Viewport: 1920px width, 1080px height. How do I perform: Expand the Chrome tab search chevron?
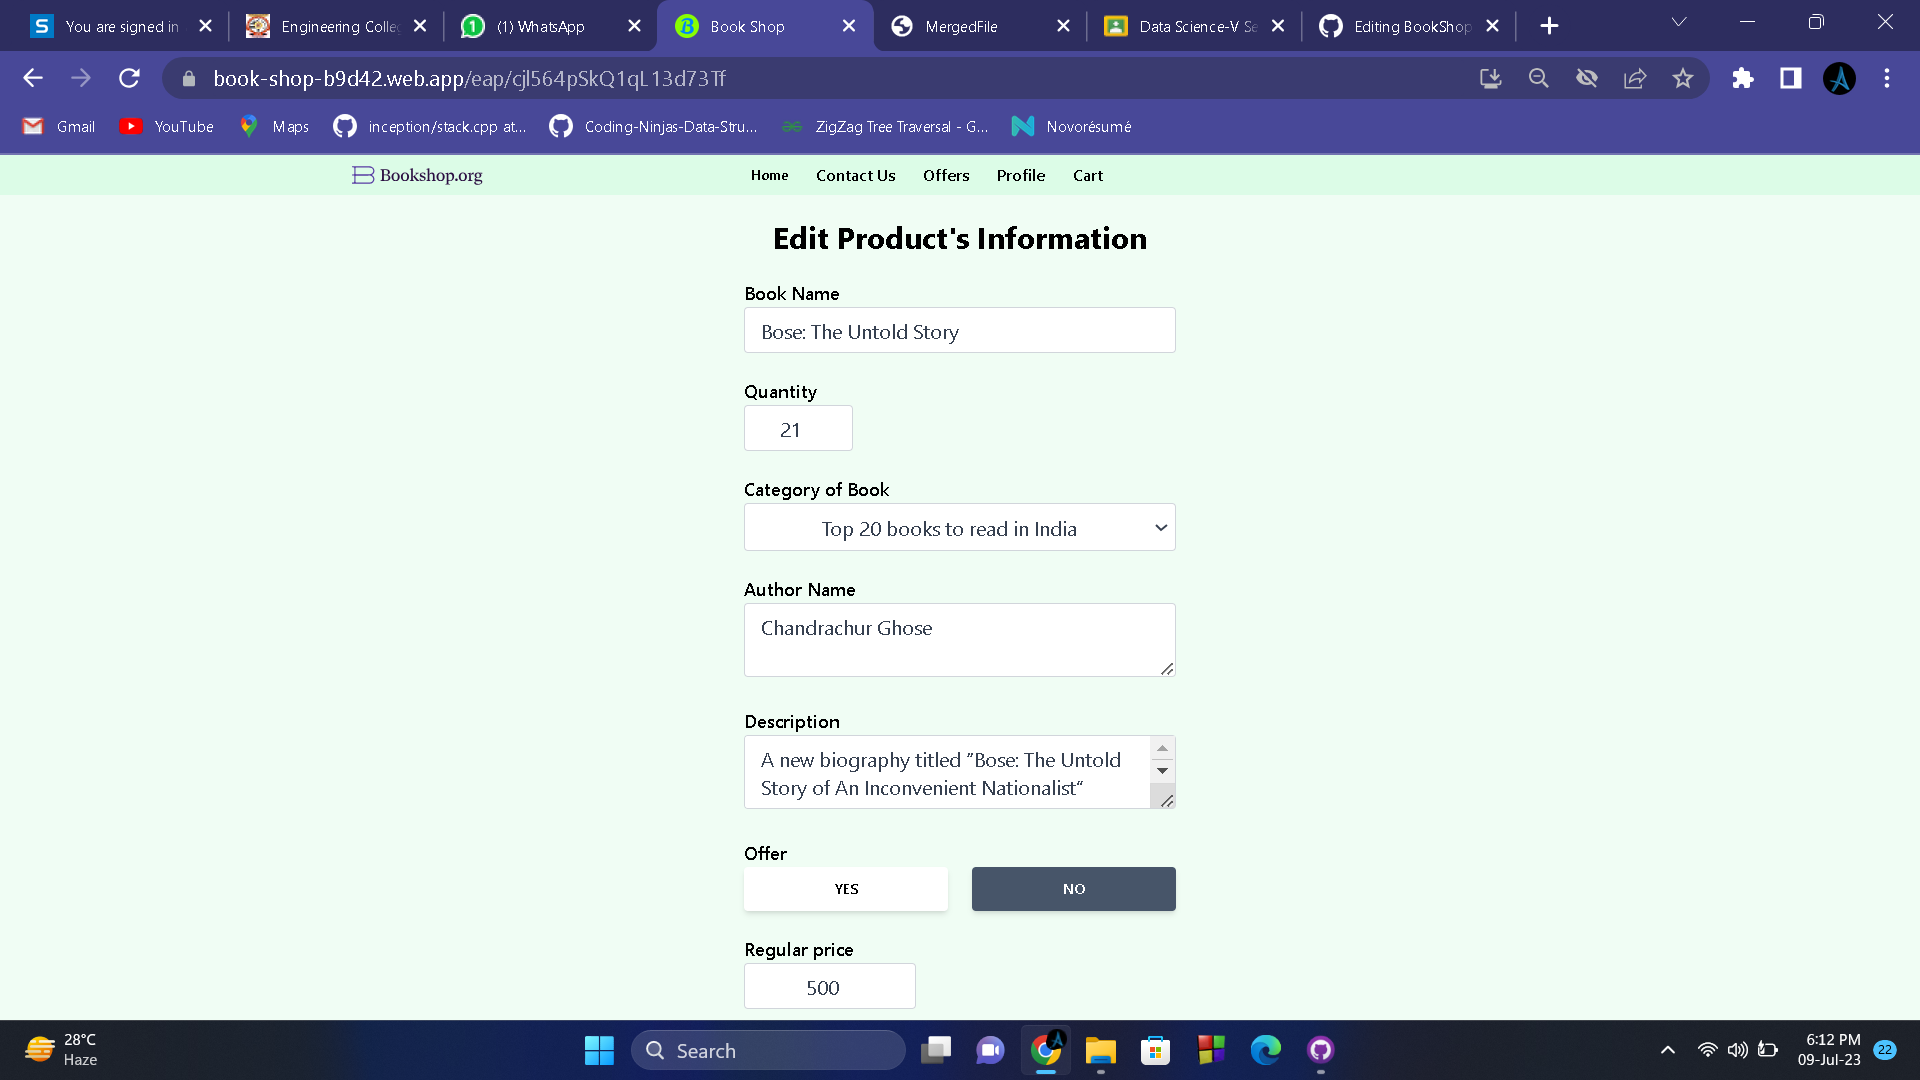(x=1679, y=22)
